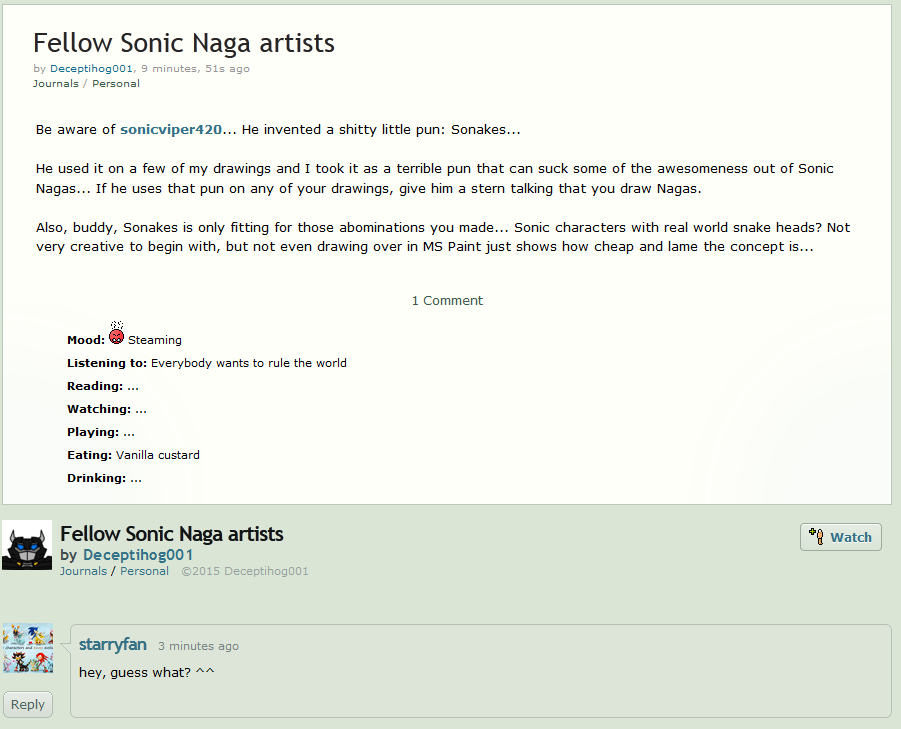Click the 'Eating:' label
901x729 pixels.
point(90,455)
